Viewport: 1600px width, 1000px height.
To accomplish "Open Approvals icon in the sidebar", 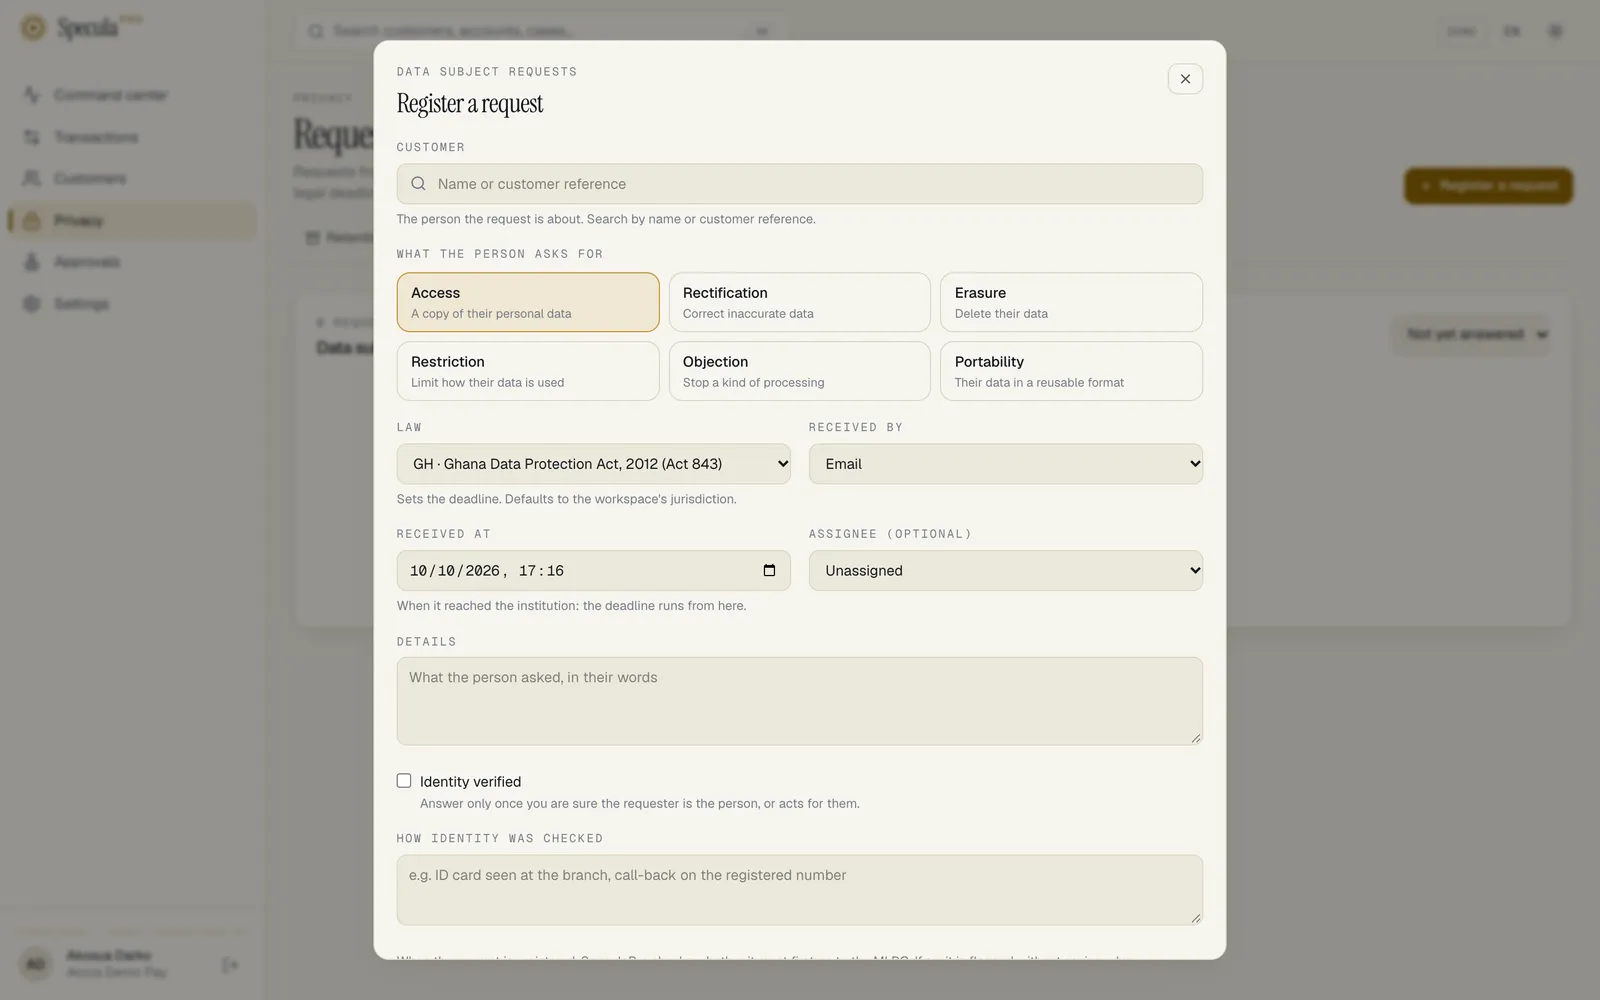I will coord(32,262).
